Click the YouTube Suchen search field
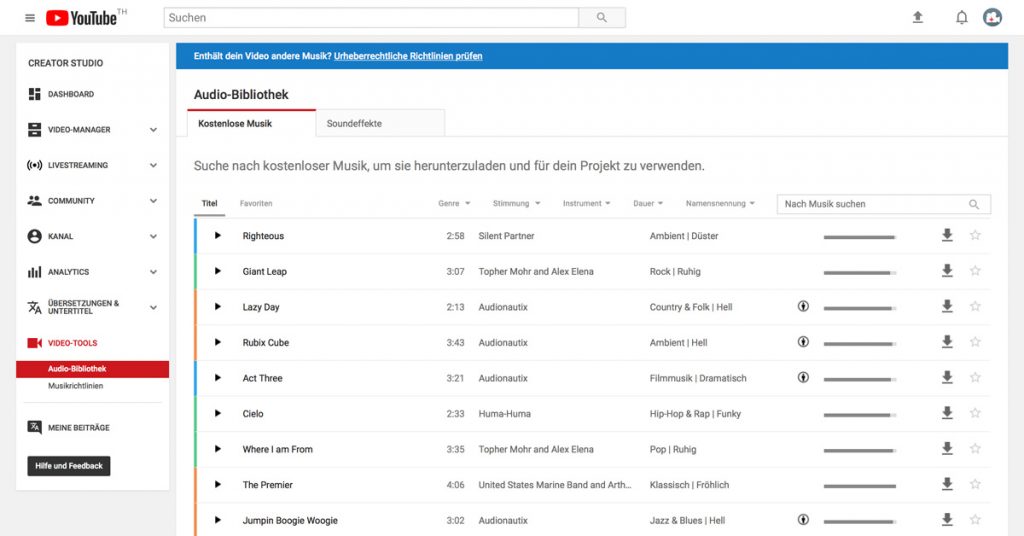The width and height of the screenshot is (1024, 536). click(371, 18)
